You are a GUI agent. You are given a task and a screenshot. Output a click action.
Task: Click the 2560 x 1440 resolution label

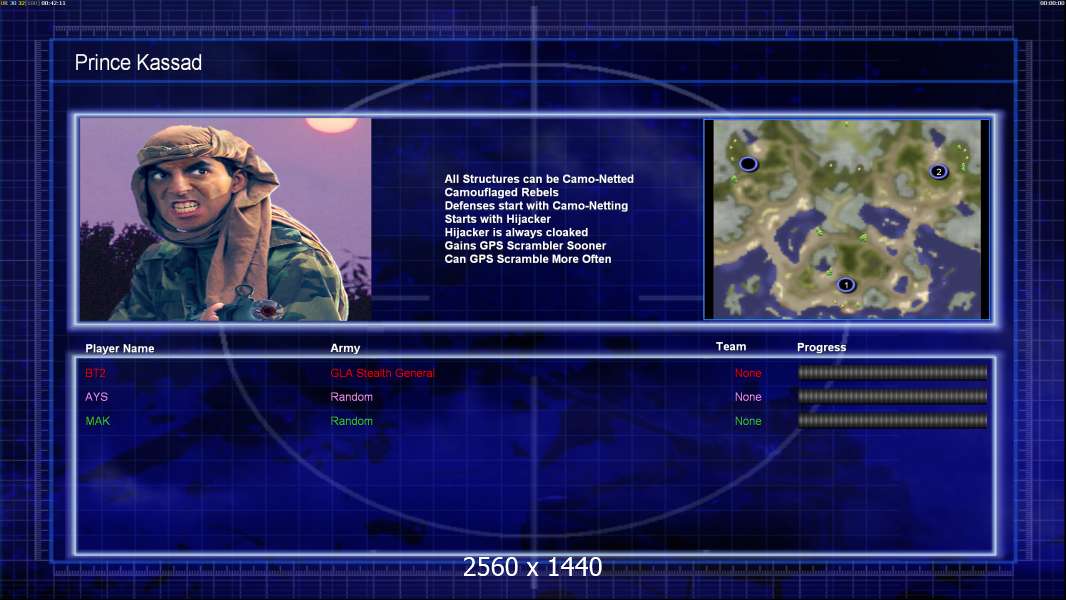click(x=532, y=567)
